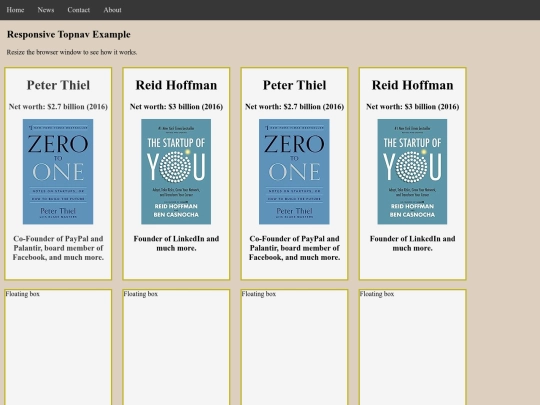Click first card's net worth $2.7 billion text
540x405 pixels.
58,107
